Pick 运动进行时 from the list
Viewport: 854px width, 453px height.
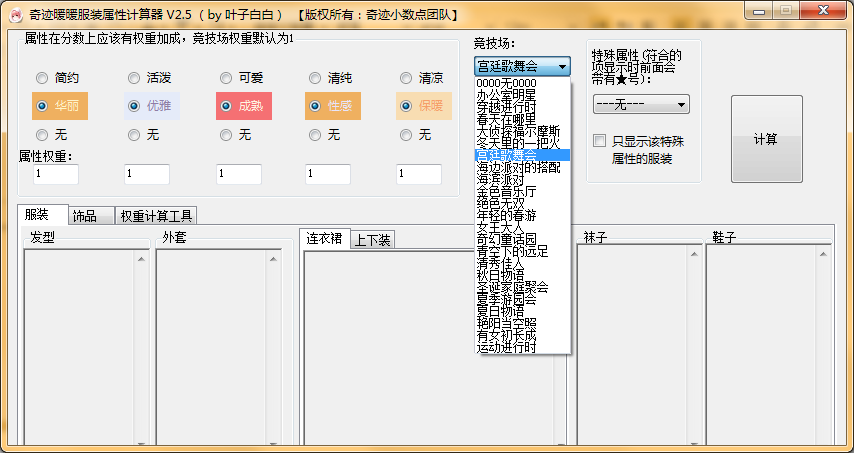coord(513,347)
